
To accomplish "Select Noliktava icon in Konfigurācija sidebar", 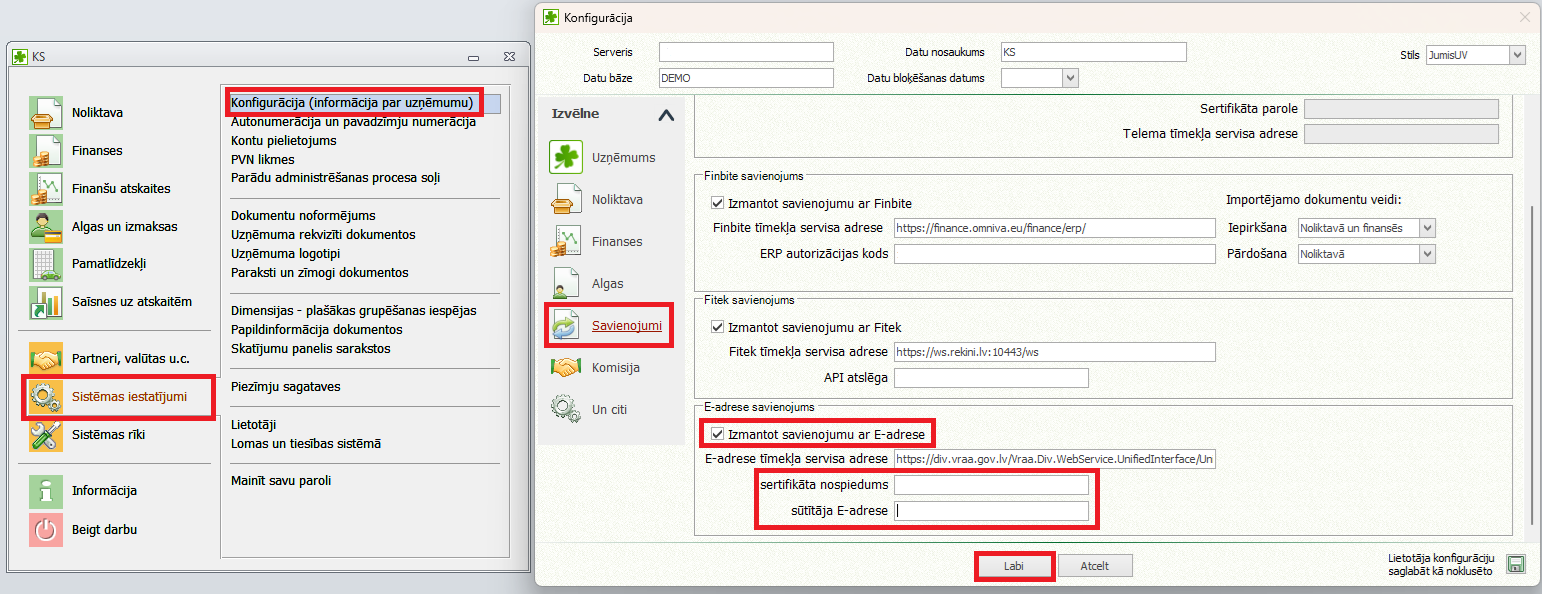I will 566,200.
